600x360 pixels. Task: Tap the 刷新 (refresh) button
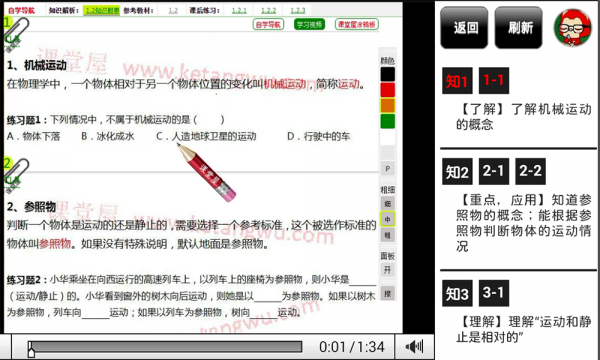coord(518,28)
